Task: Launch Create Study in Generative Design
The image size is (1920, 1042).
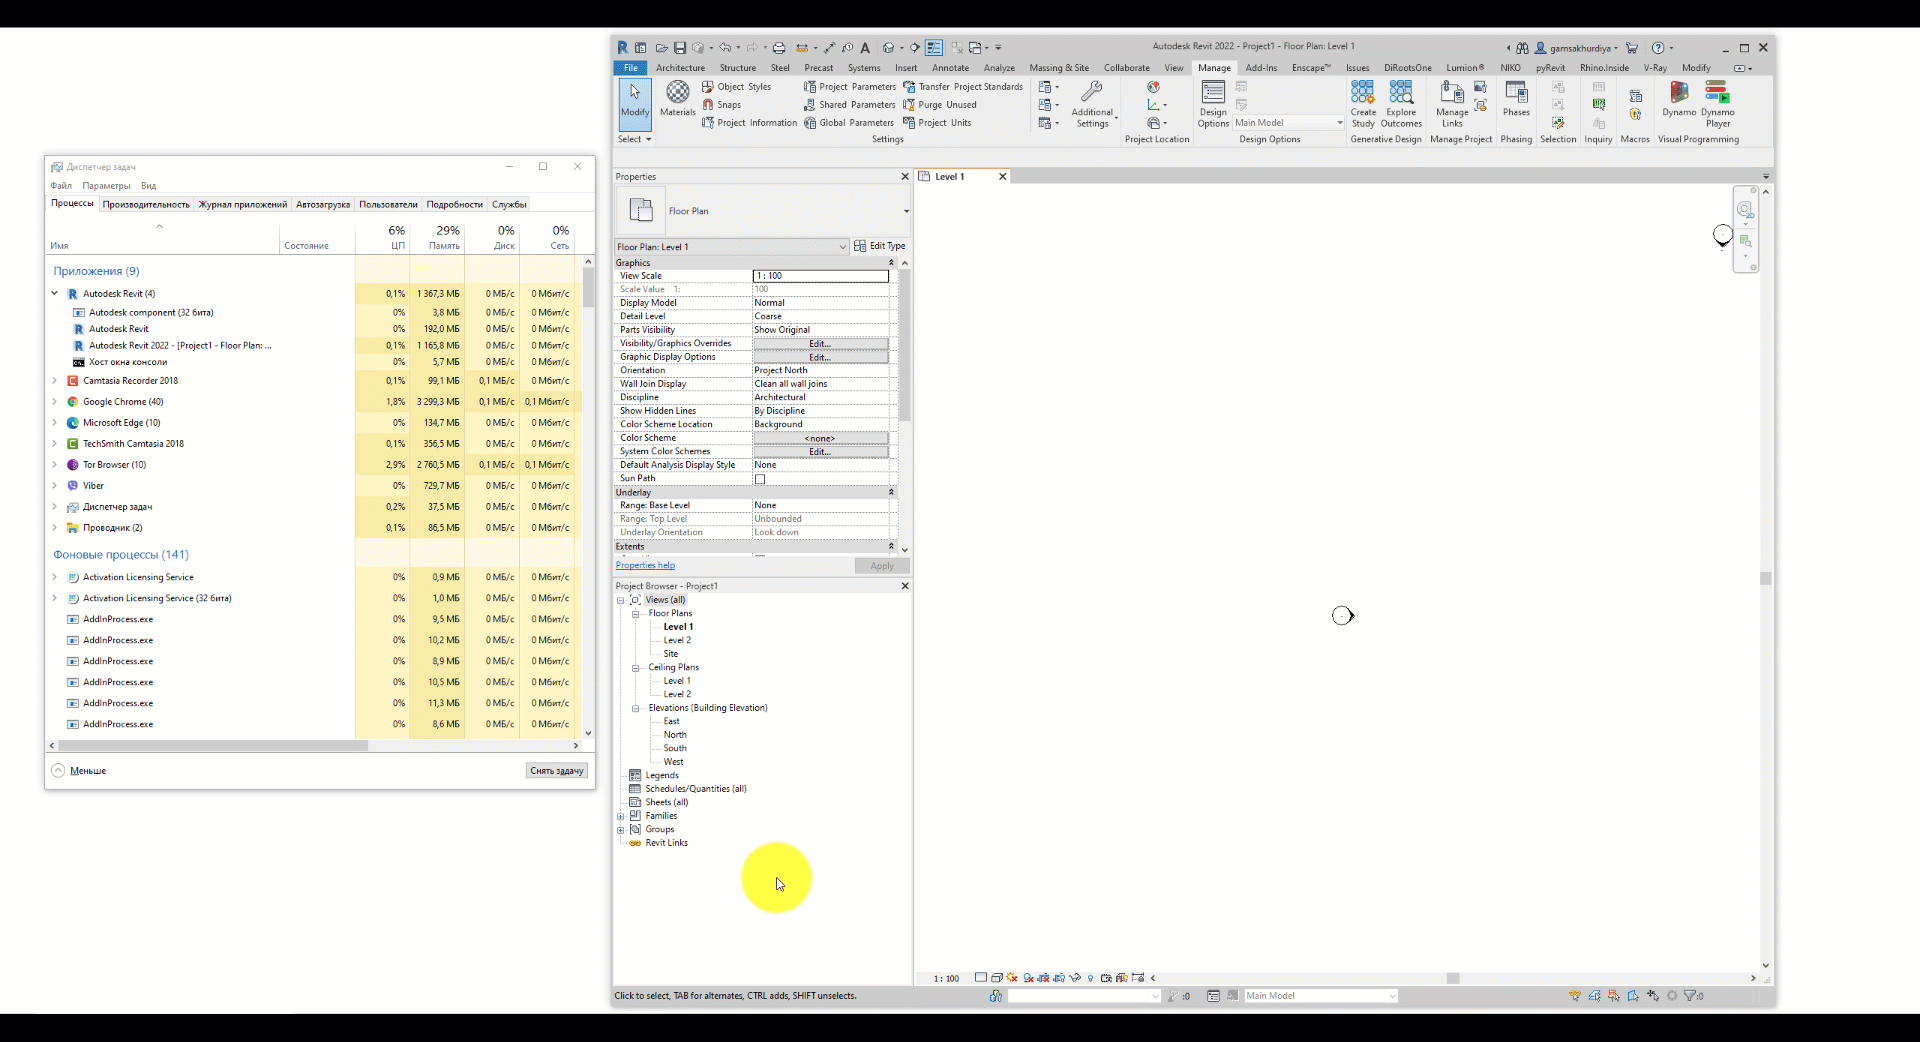Action: [x=1363, y=104]
